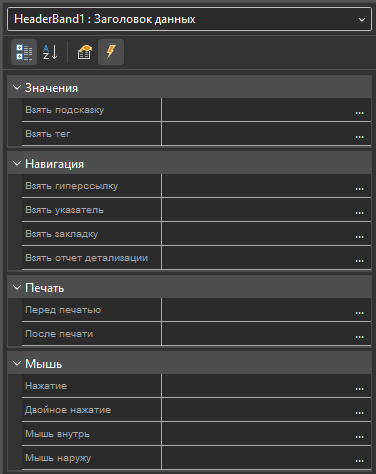Screen dimensions: 376x474
Task: Open ellipsis editor for Взять отчет детализации
Action: [359, 261]
